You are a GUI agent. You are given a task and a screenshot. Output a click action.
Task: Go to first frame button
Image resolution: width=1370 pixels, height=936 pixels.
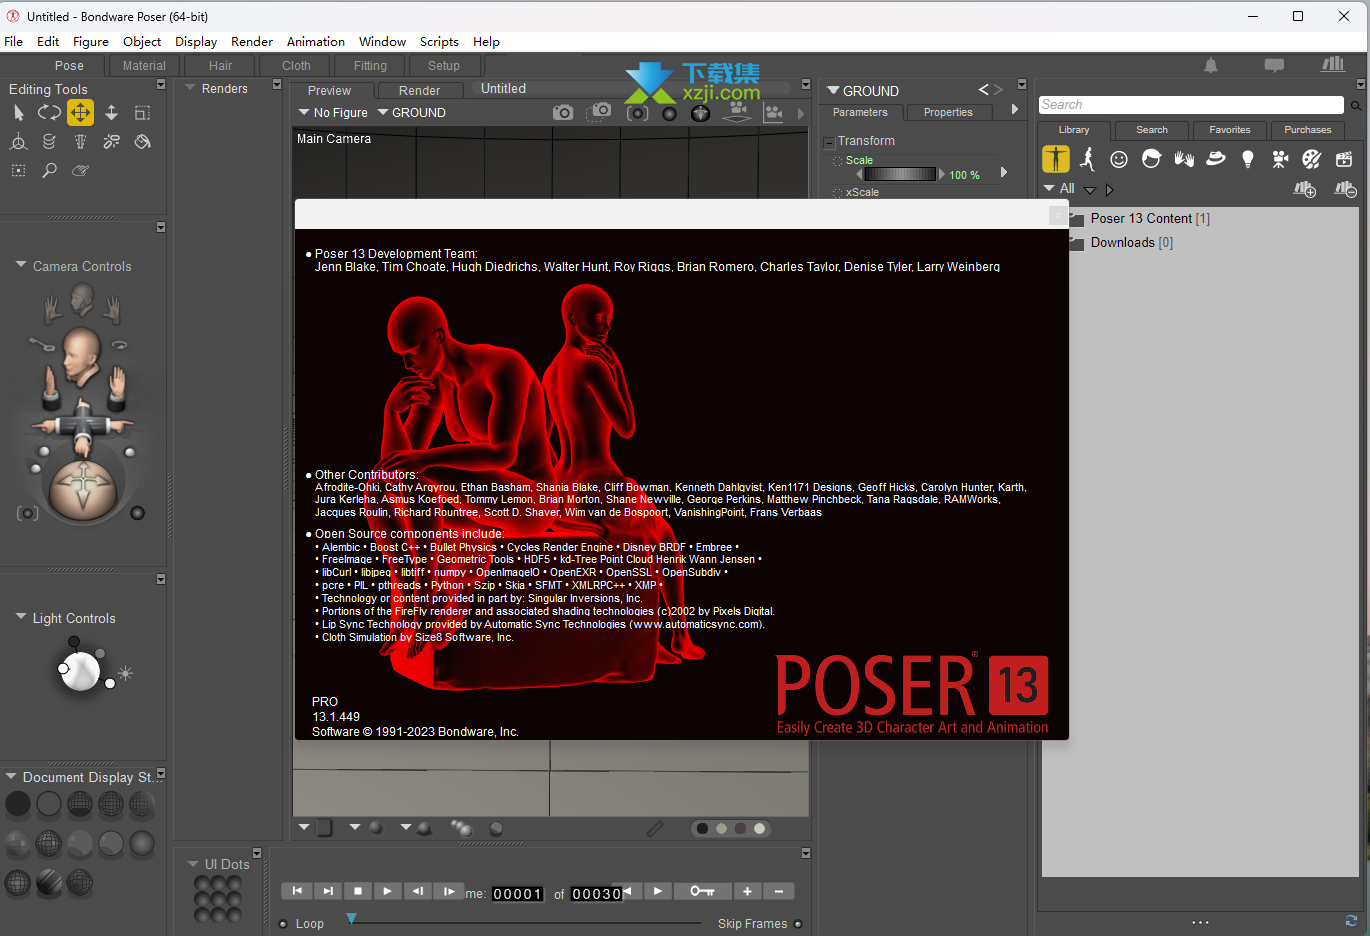(297, 891)
